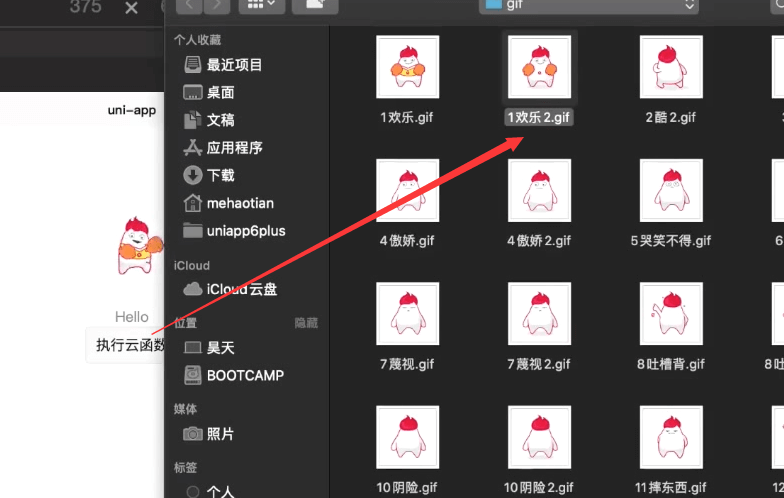Select 昊天 location in sidebar
Image resolution: width=784 pixels, height=498 pixels.
pos(209,348)
